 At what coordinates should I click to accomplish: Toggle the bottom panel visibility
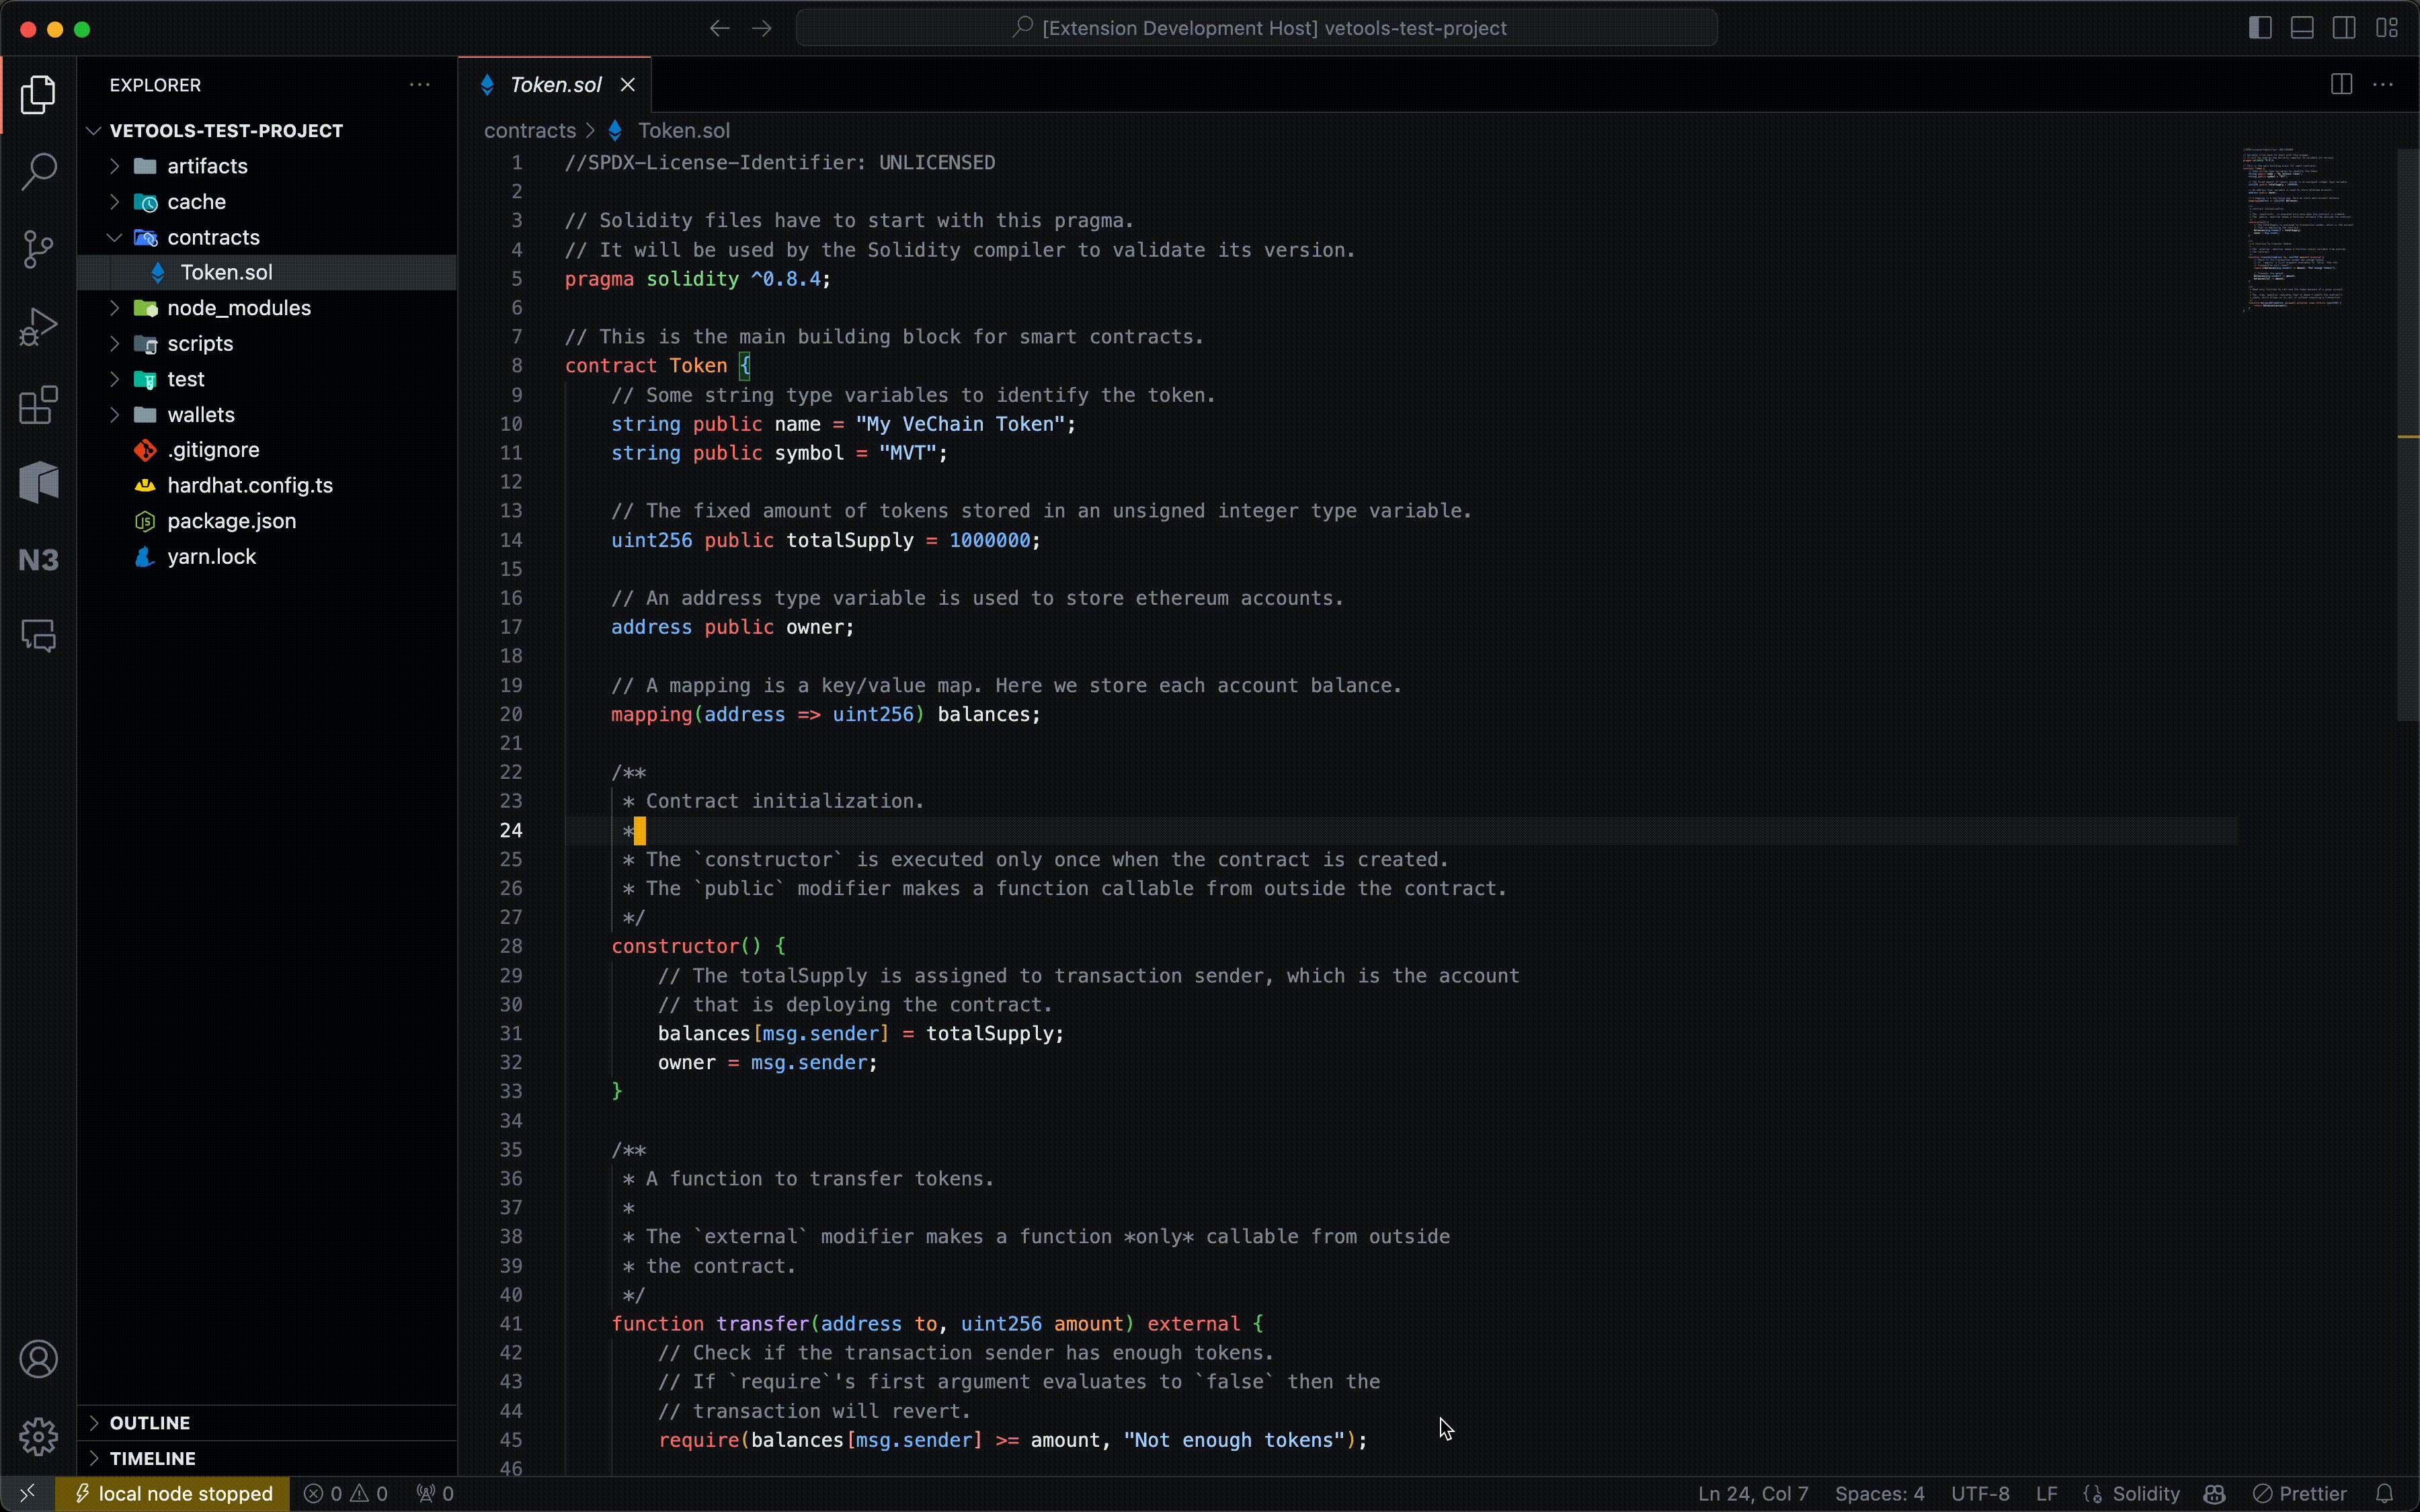2301,28
